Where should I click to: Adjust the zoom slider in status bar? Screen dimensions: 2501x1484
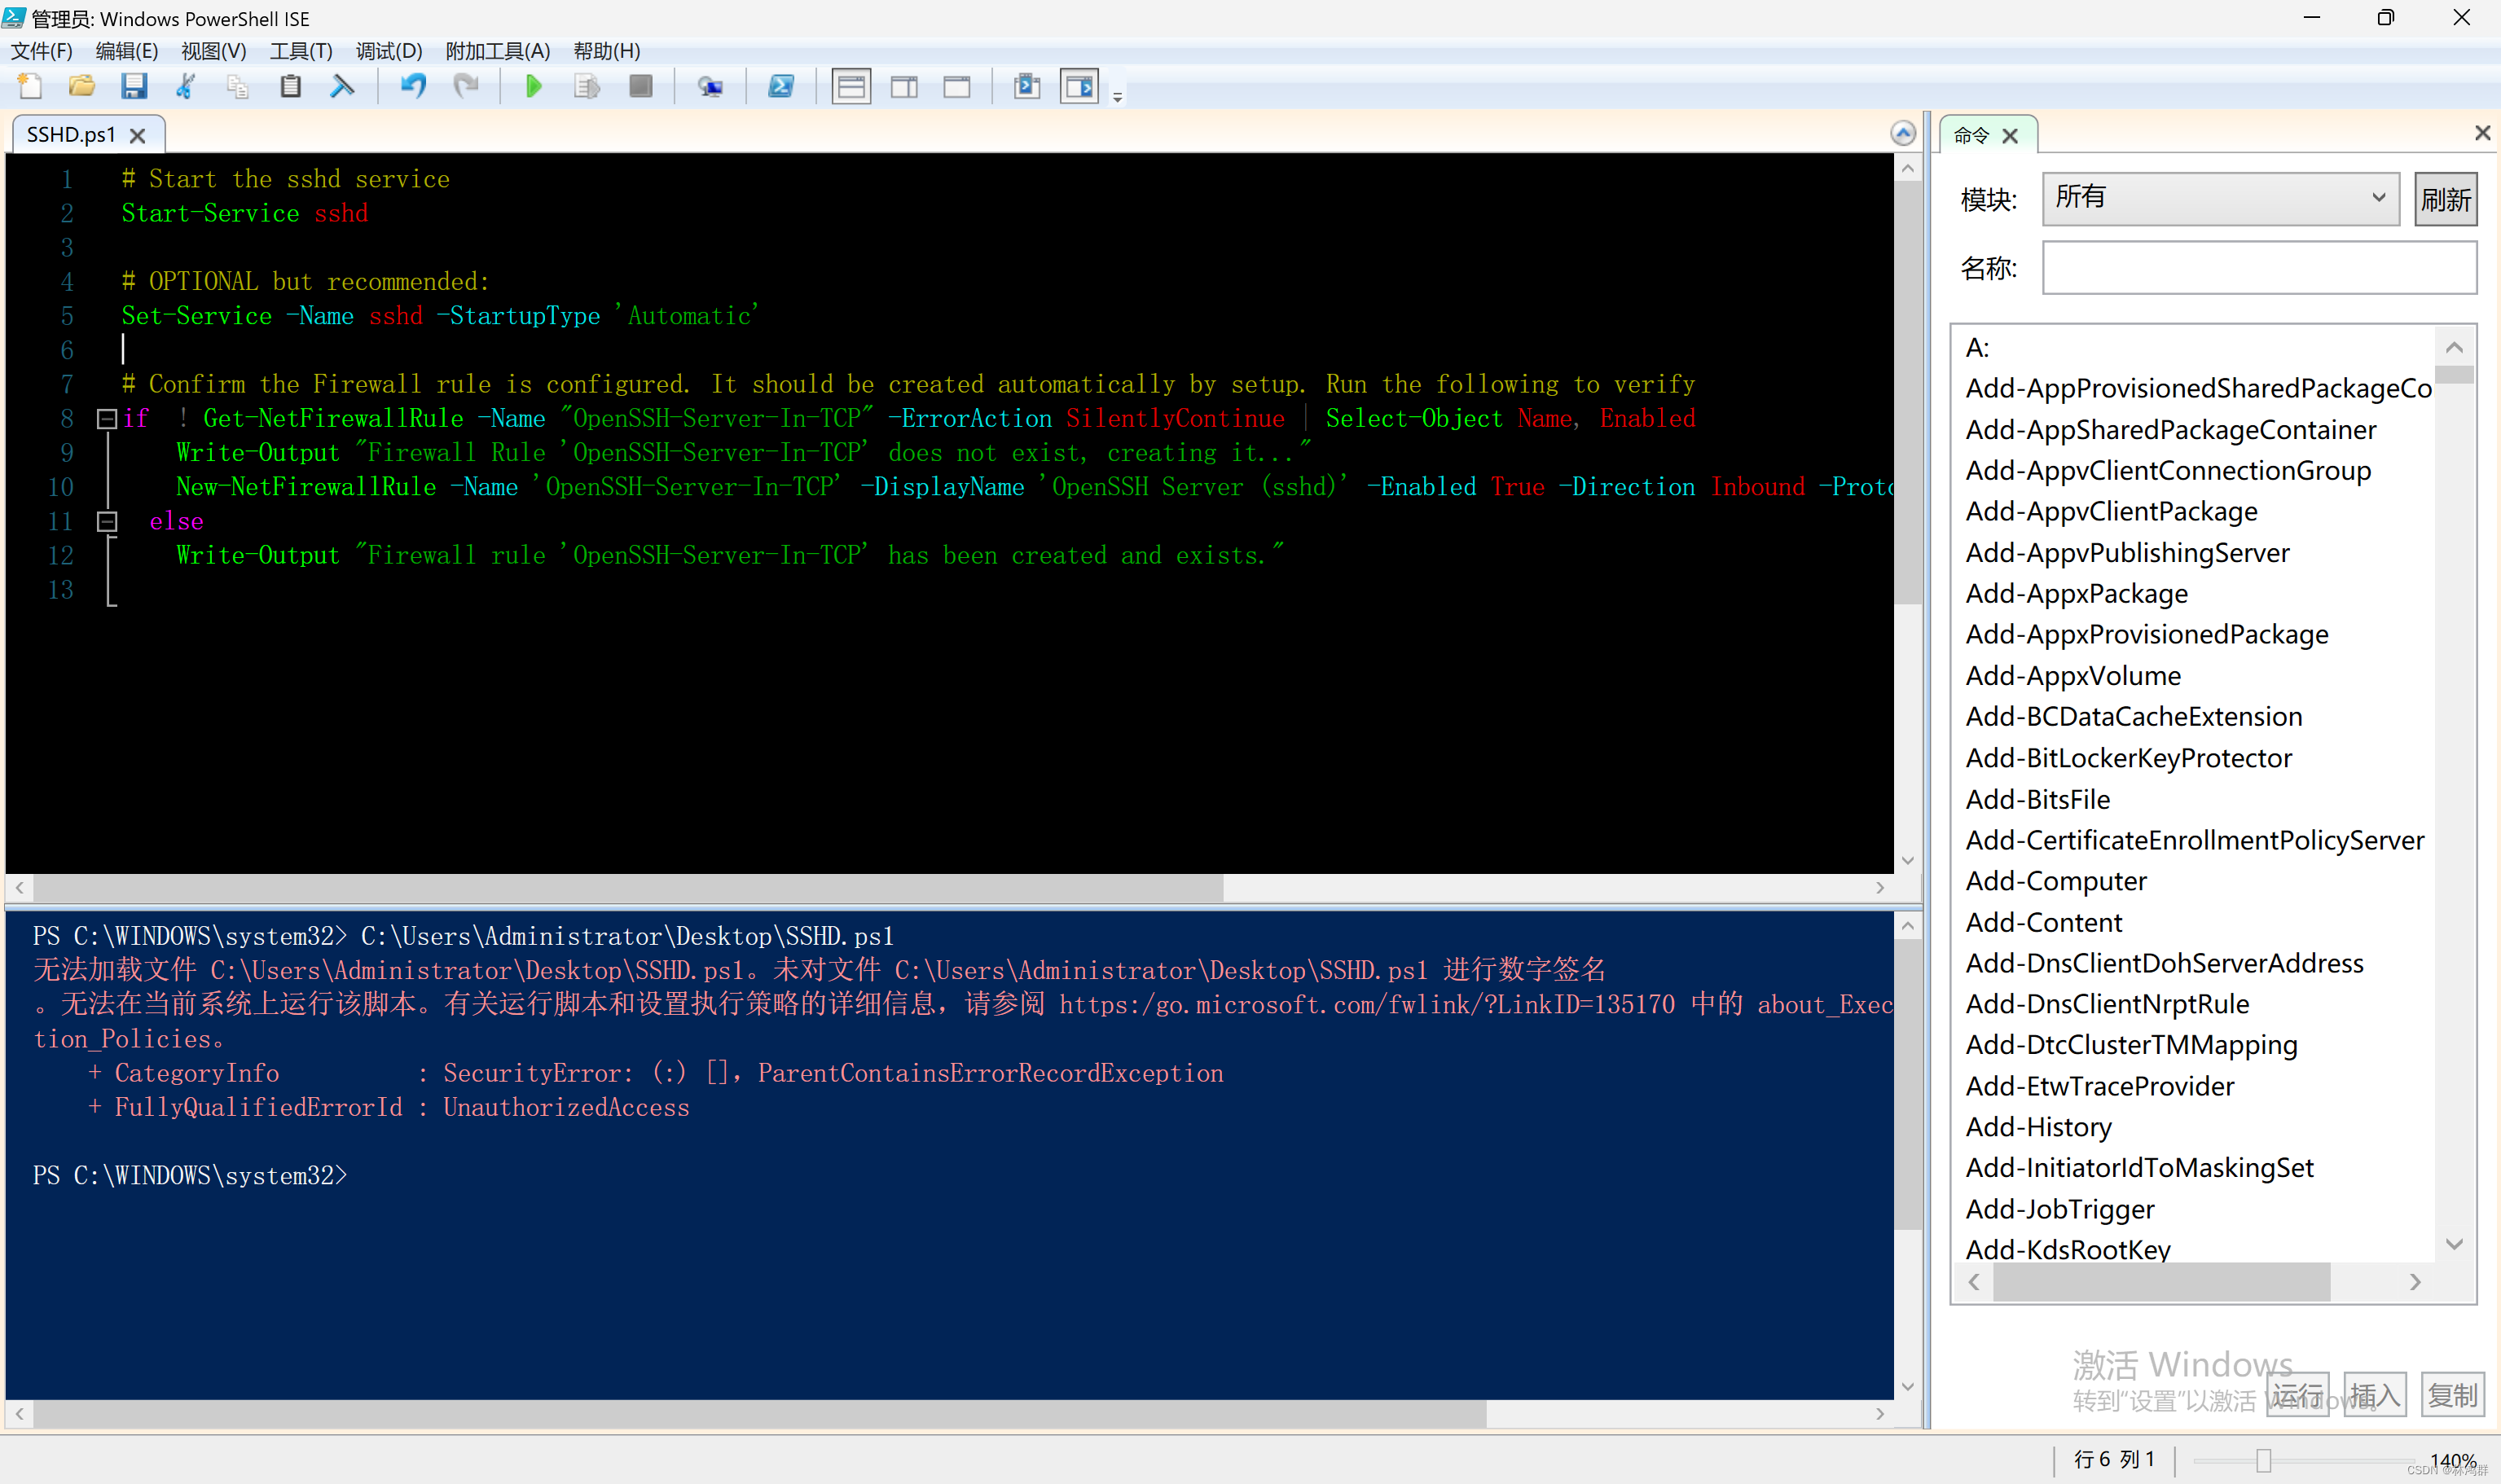point(2264,1461)
